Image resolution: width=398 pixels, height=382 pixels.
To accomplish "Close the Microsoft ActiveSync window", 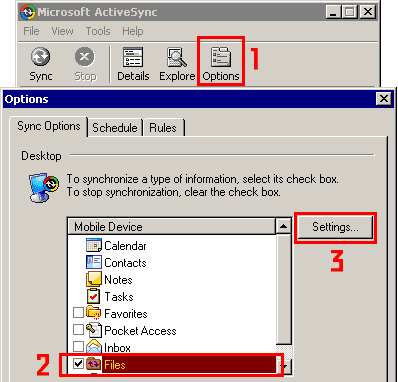I will point(368,12).
